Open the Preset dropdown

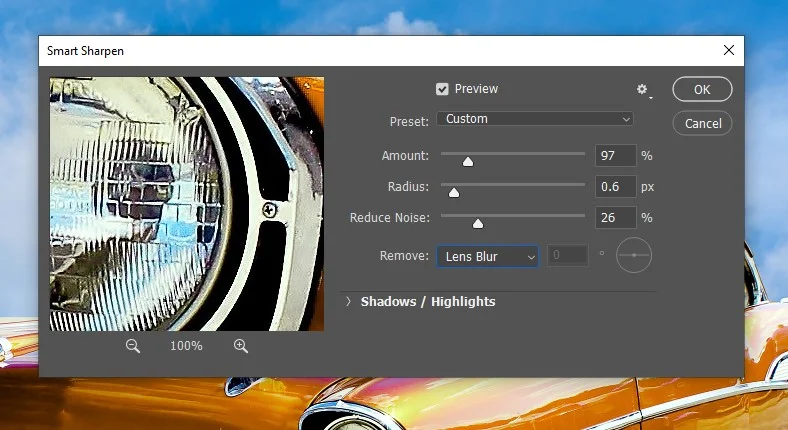click(x=535, y=119)
